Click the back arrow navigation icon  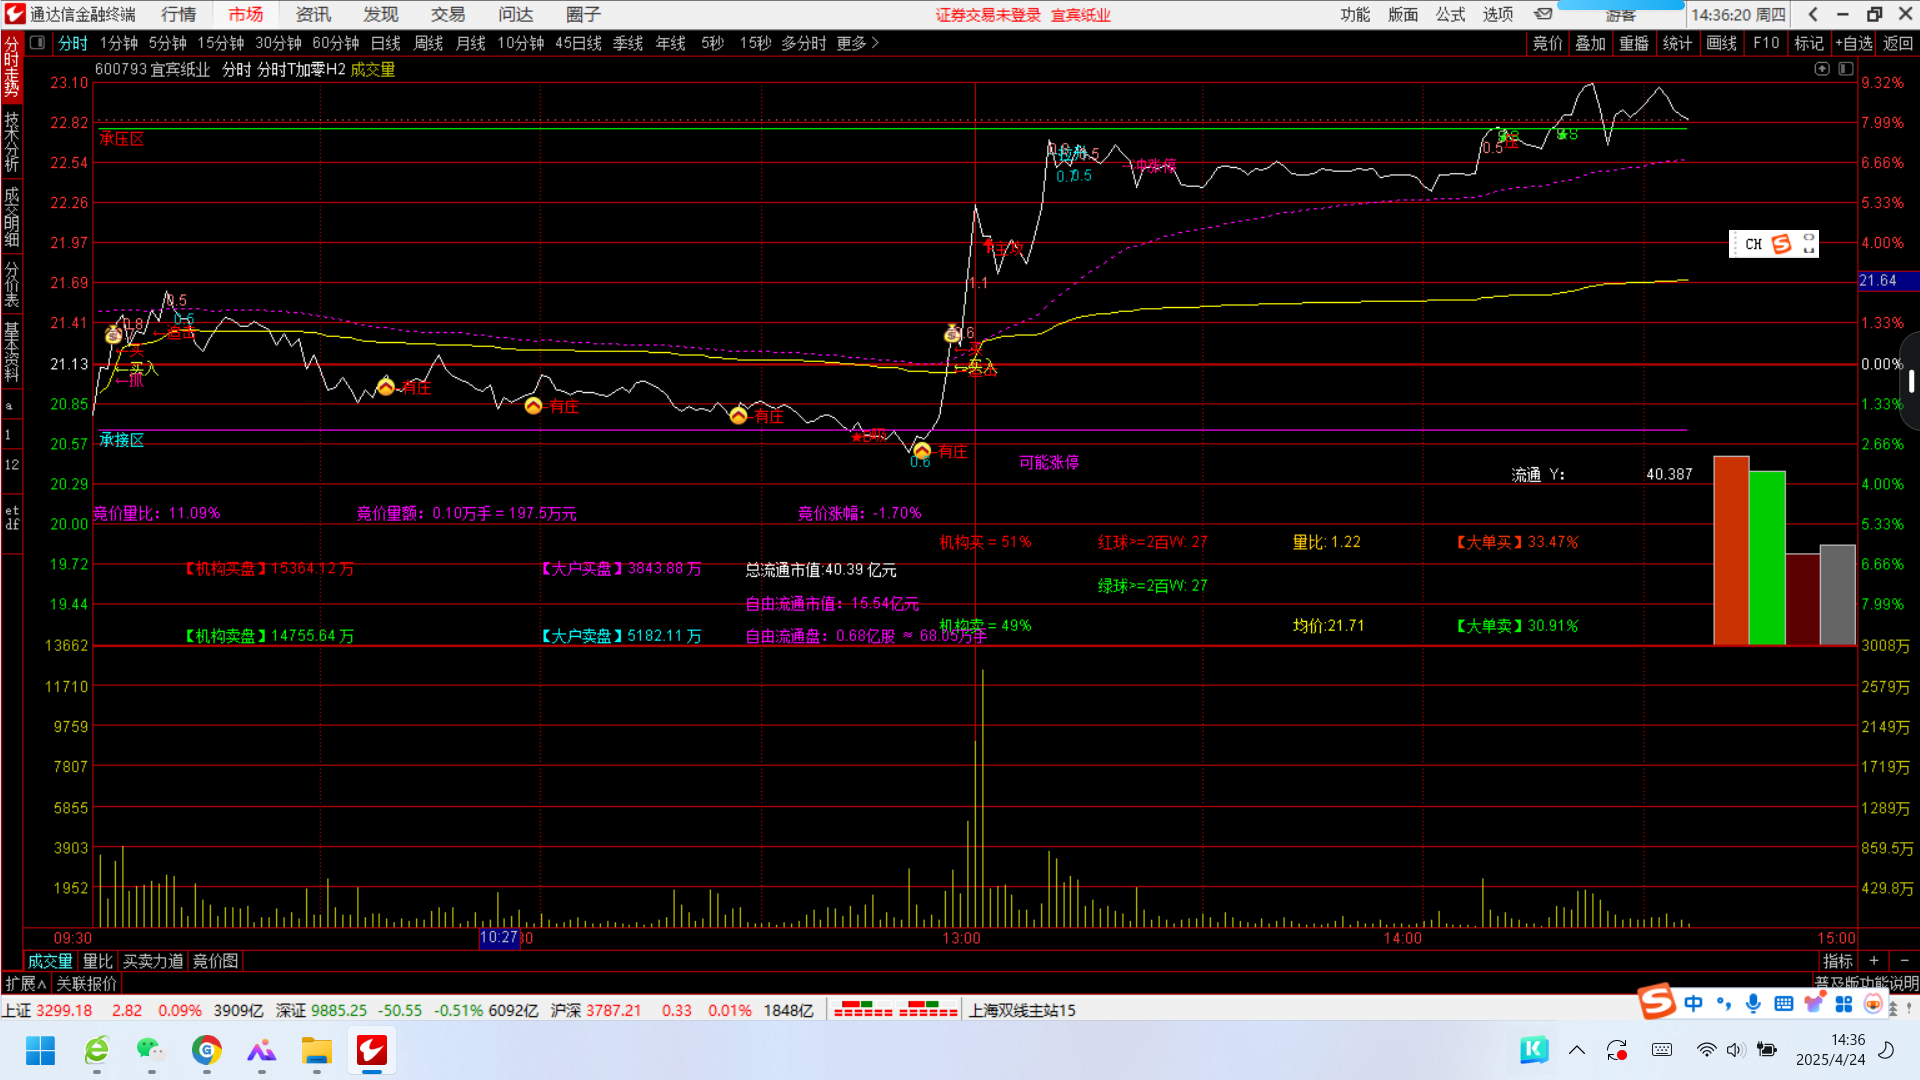click(x=1813, y=14)
